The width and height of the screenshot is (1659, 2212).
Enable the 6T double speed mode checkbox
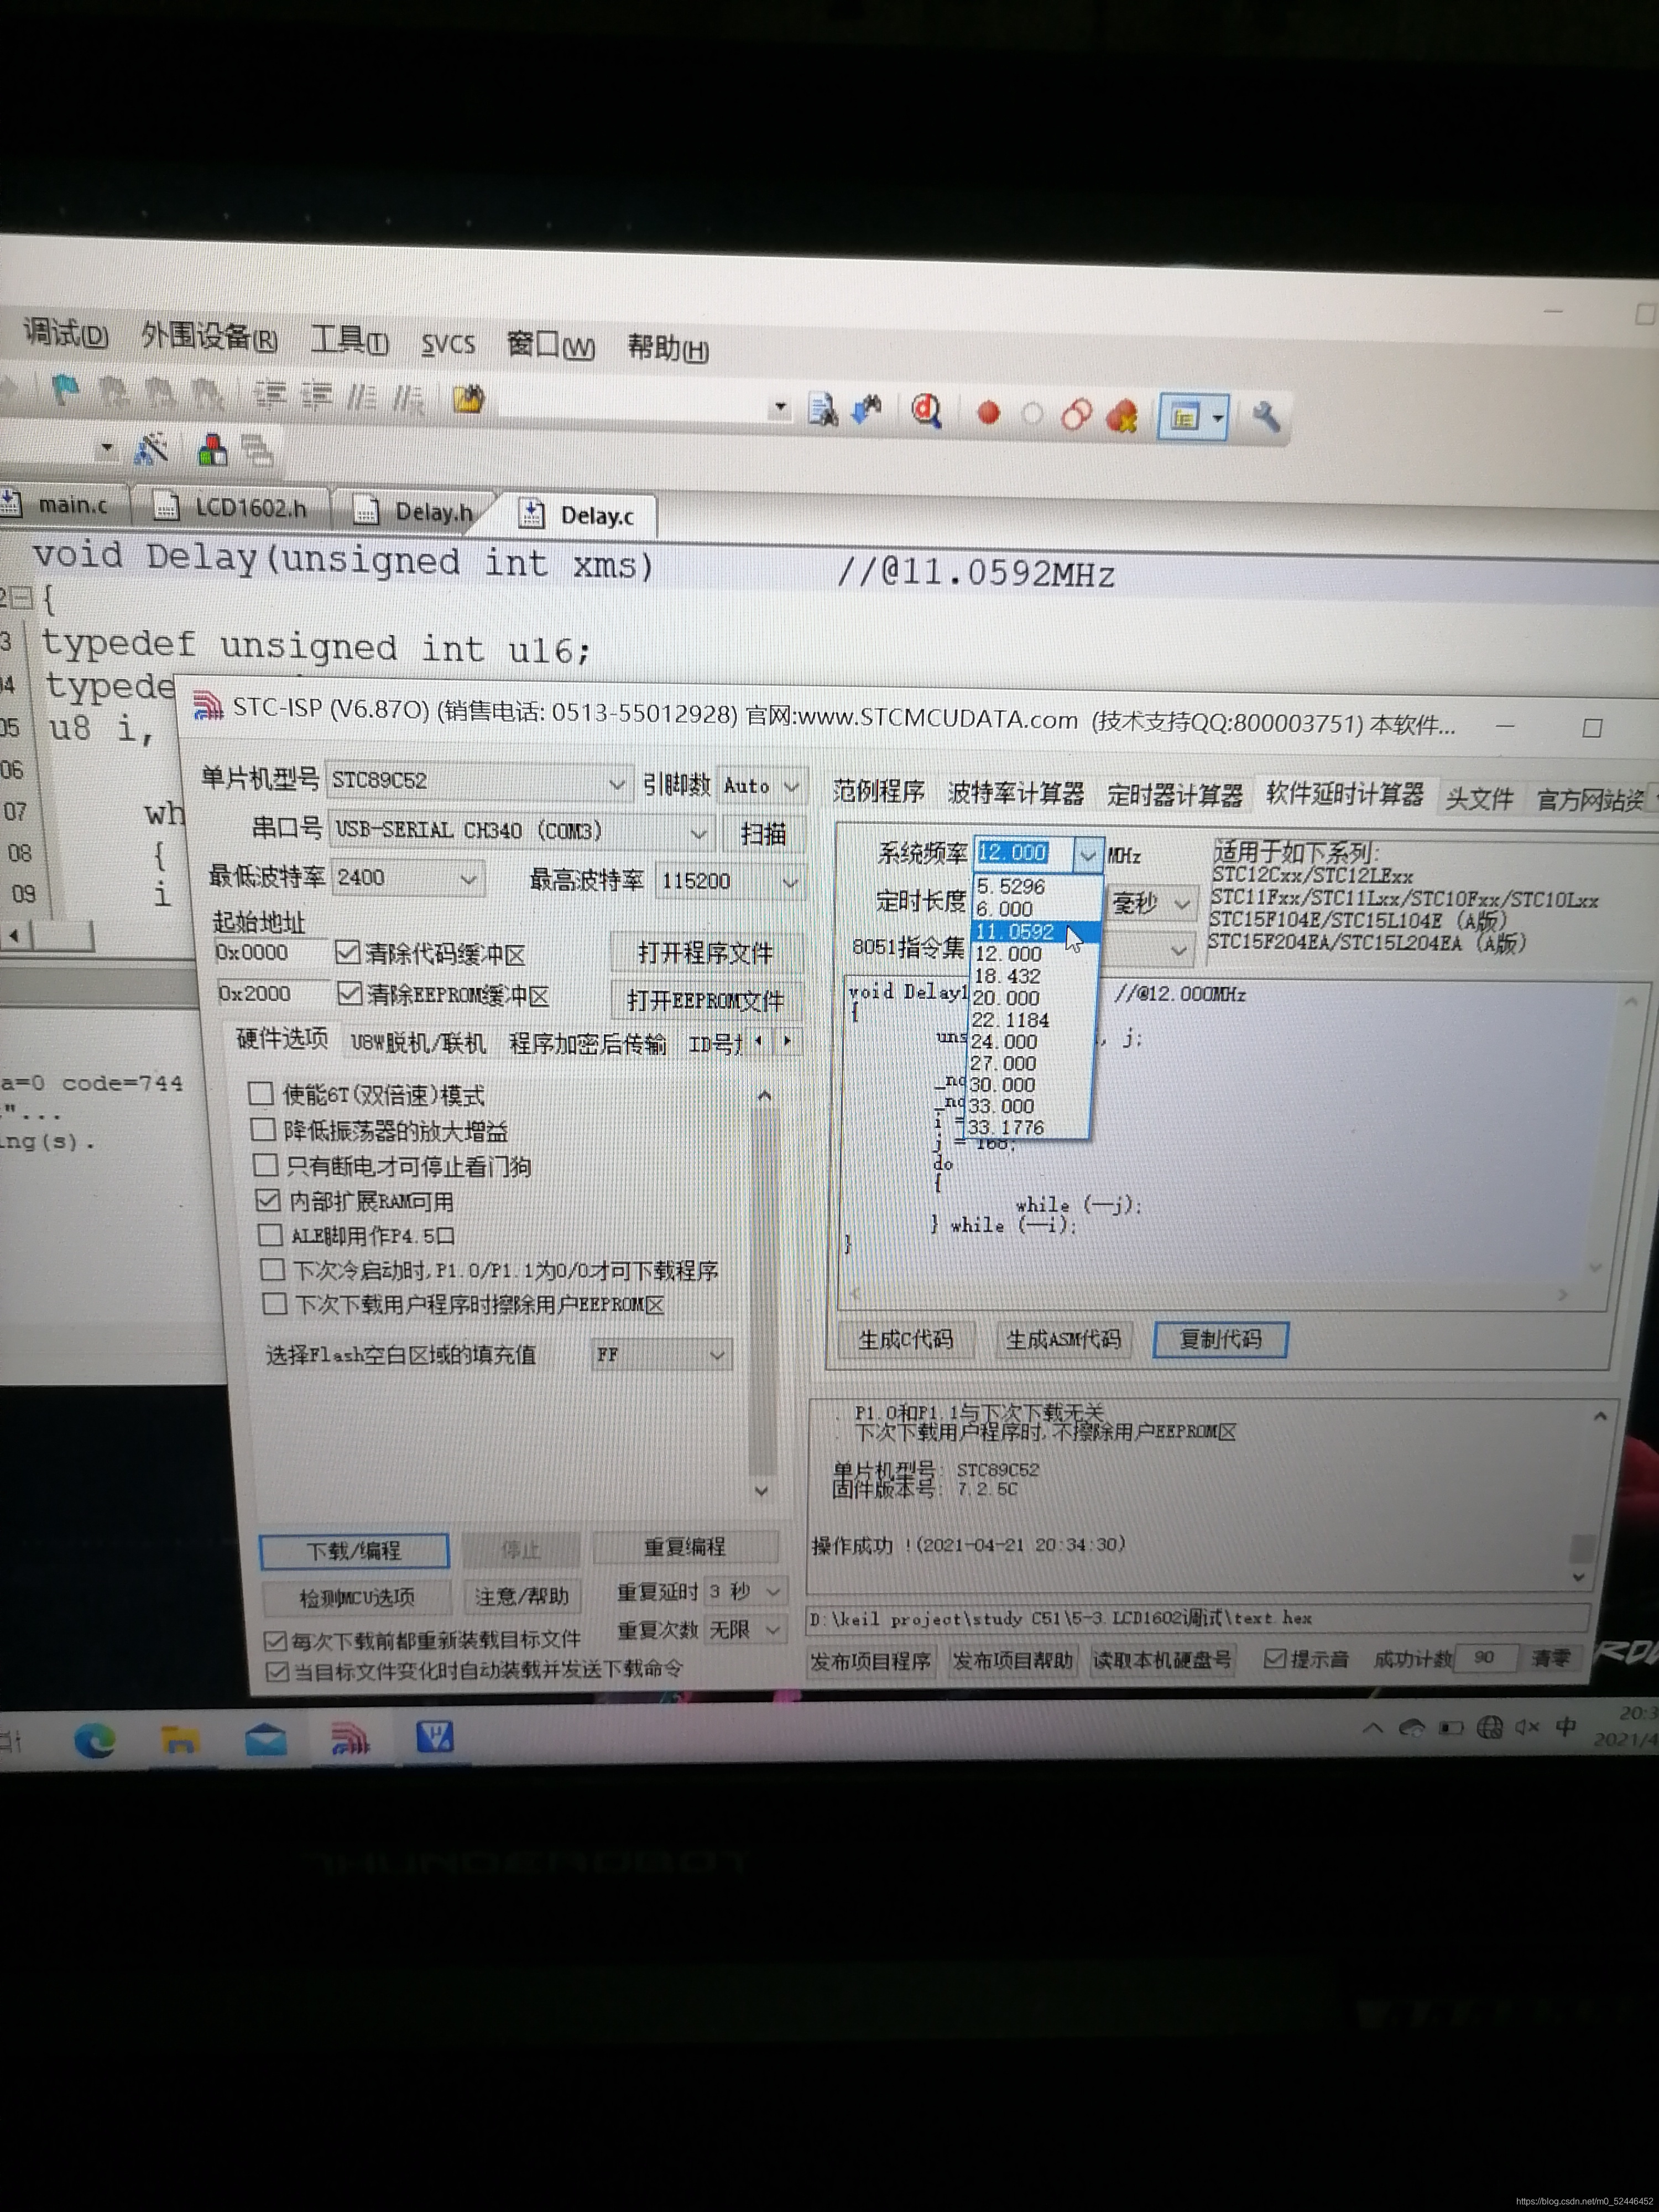261,1093
